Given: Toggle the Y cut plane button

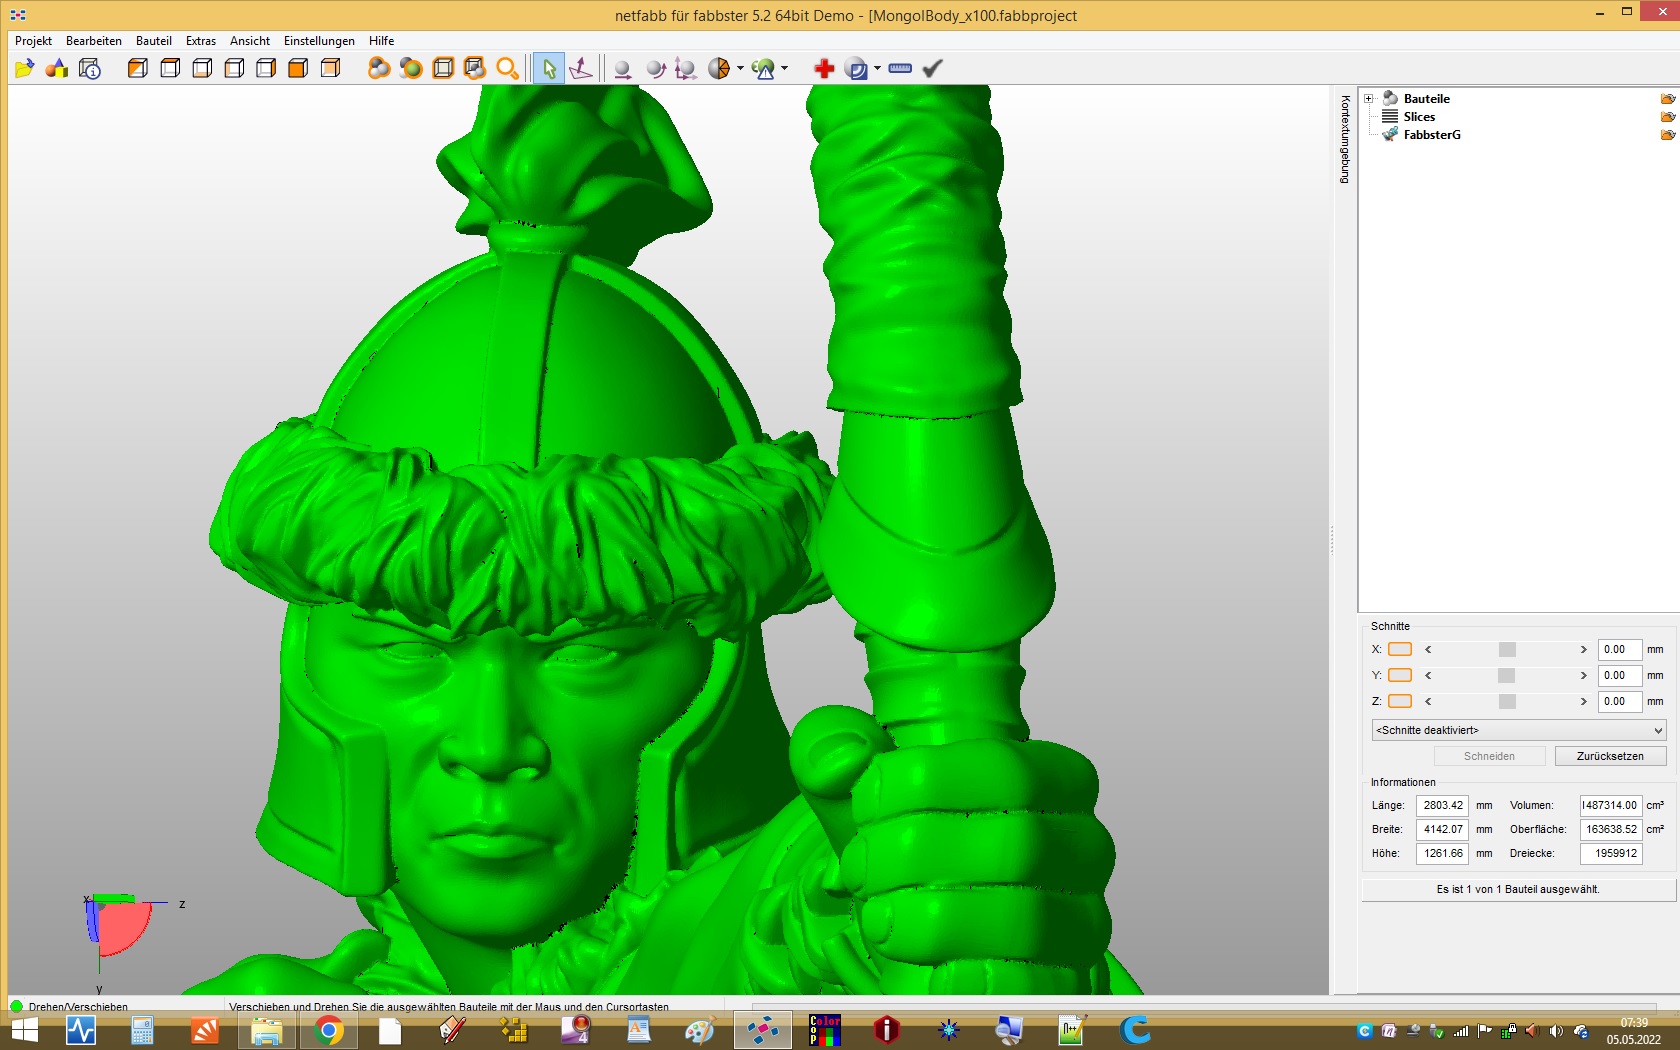Looking at the screenshot, I should (x=1400, y=675).
